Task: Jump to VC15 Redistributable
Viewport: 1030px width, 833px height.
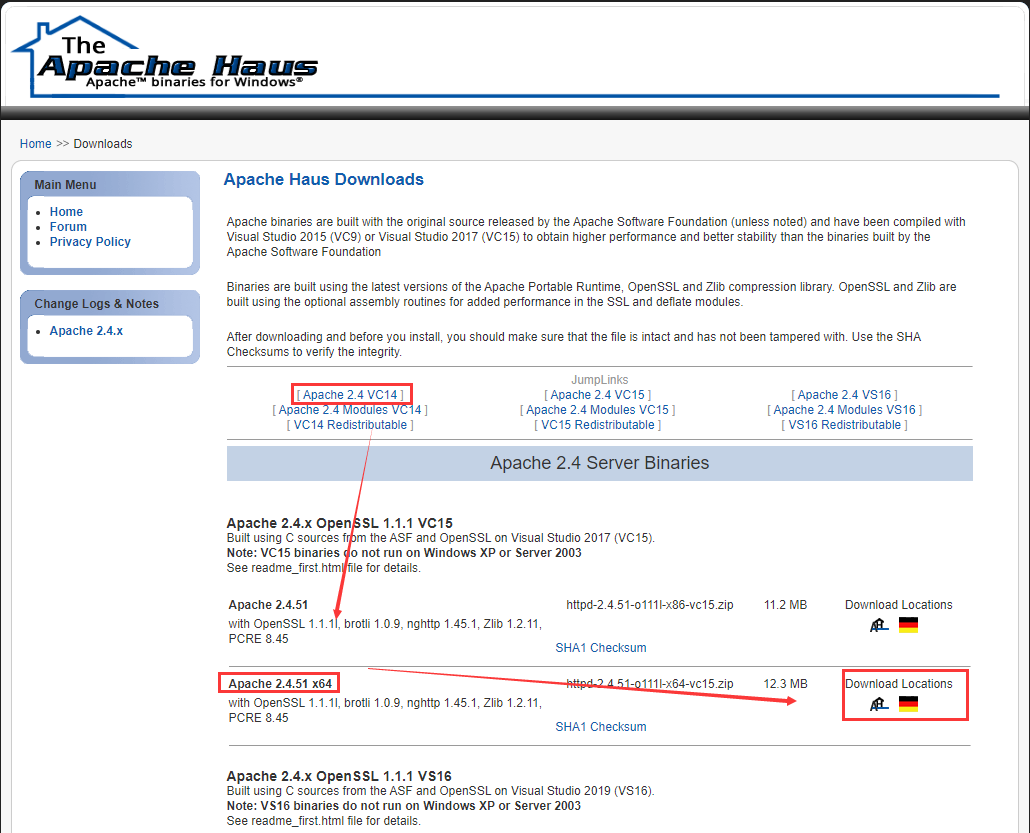Action: [x=598, y=425]
